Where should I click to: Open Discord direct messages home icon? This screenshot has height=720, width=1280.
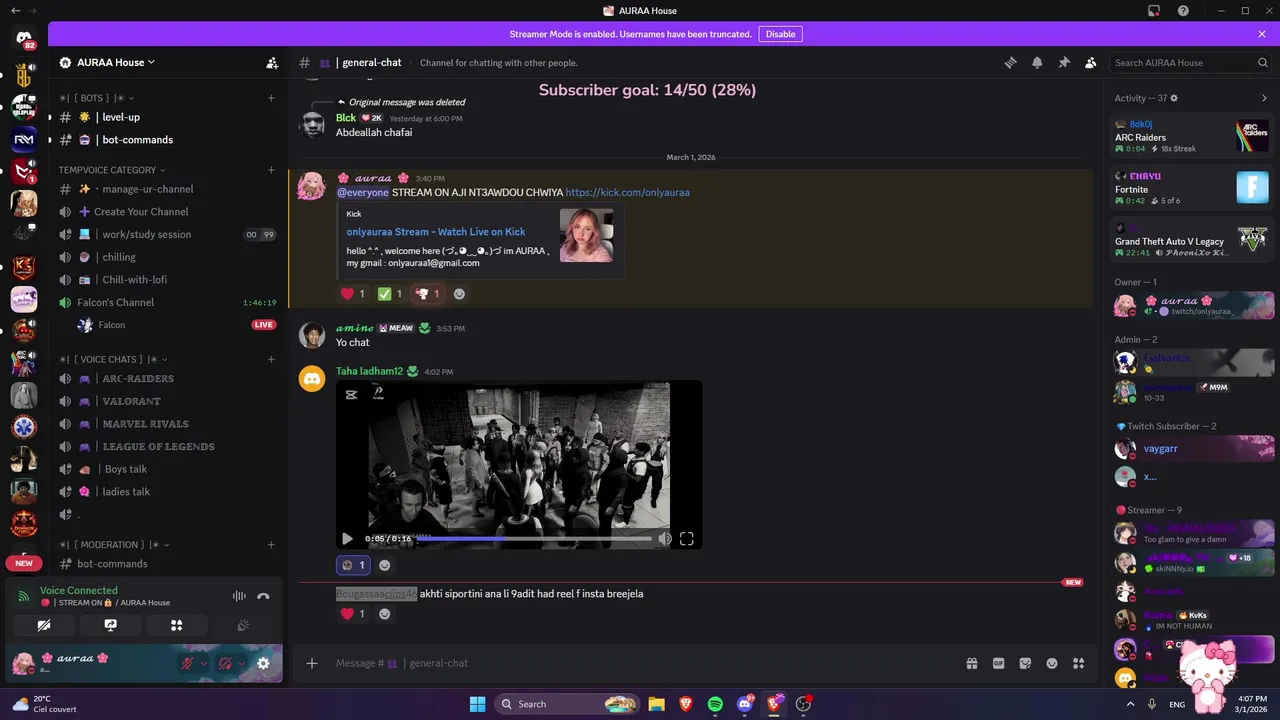24,38
